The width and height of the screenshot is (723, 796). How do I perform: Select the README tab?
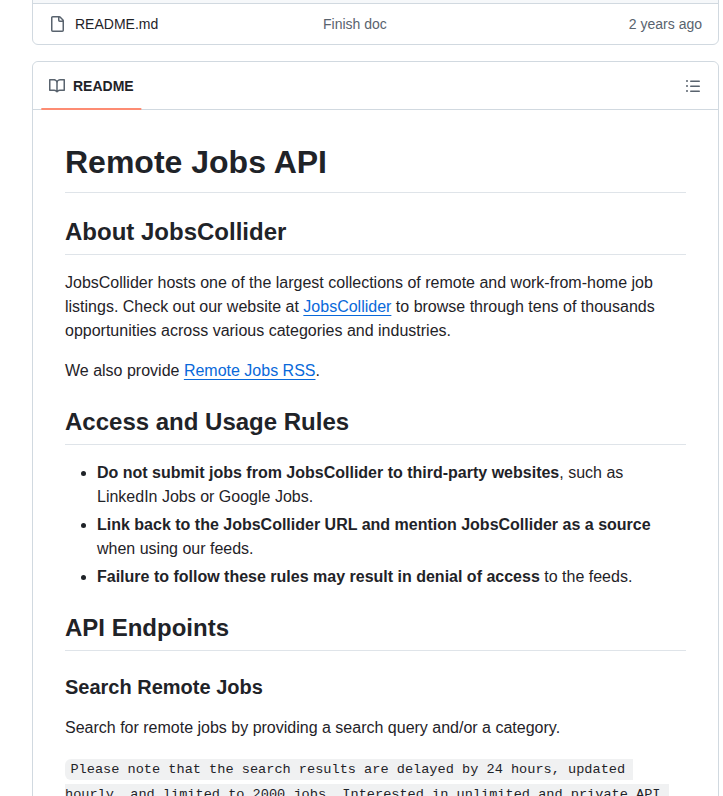click(x=91, y=86)
